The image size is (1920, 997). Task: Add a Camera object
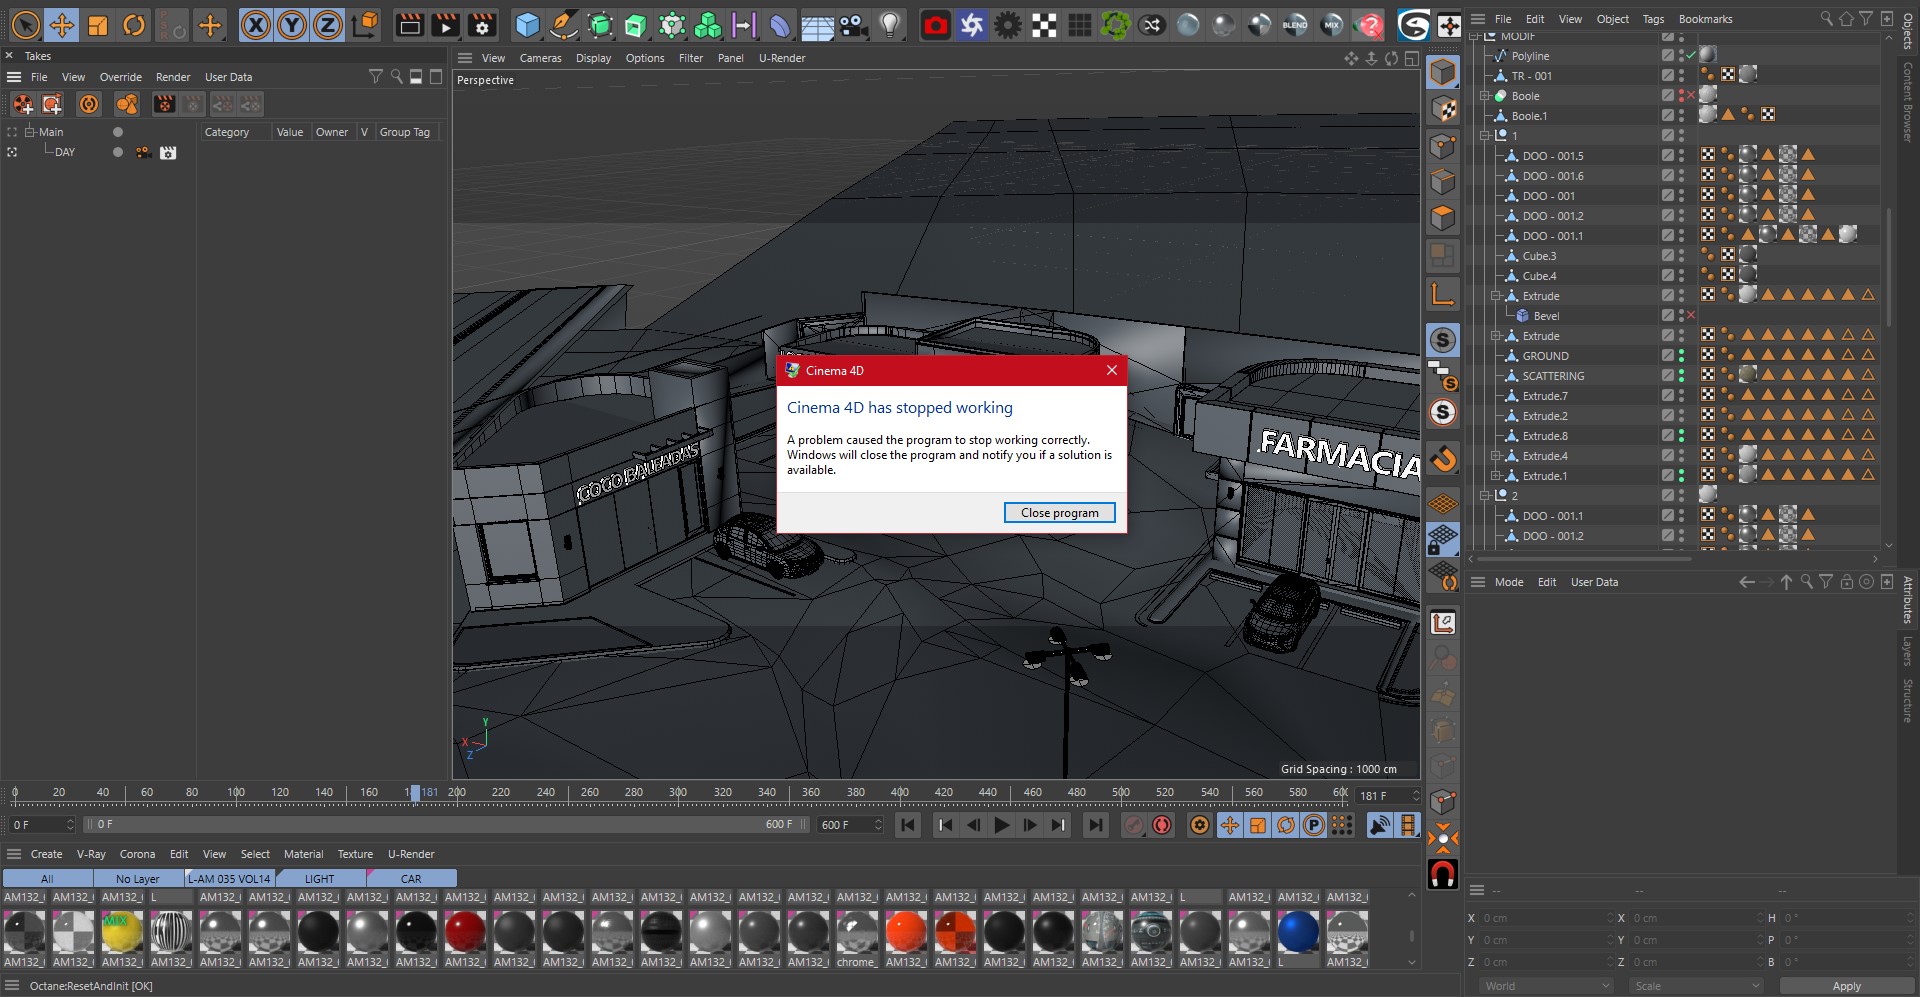click(x=854, y=24)
